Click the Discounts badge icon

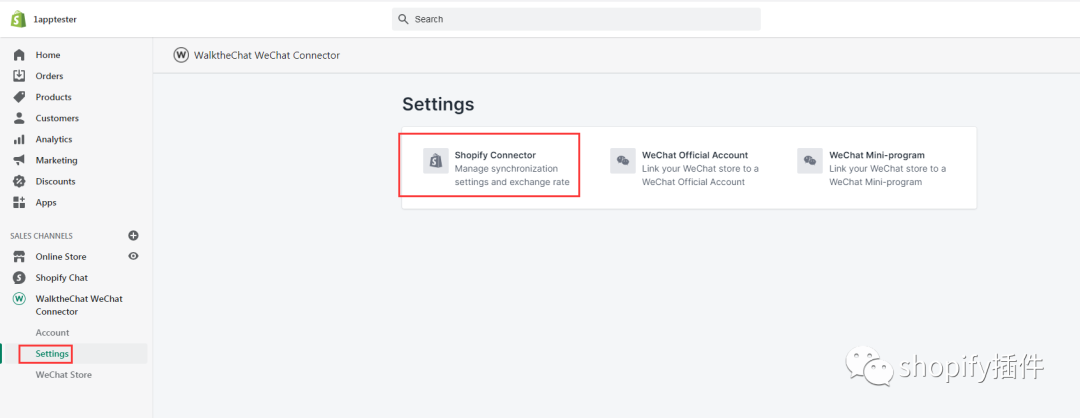[x=19, y=182]
